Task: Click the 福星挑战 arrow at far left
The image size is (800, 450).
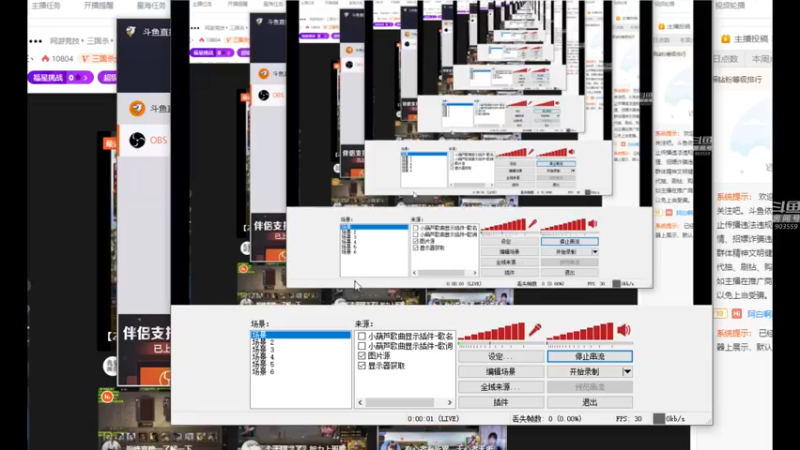Action: coord(85,78)
